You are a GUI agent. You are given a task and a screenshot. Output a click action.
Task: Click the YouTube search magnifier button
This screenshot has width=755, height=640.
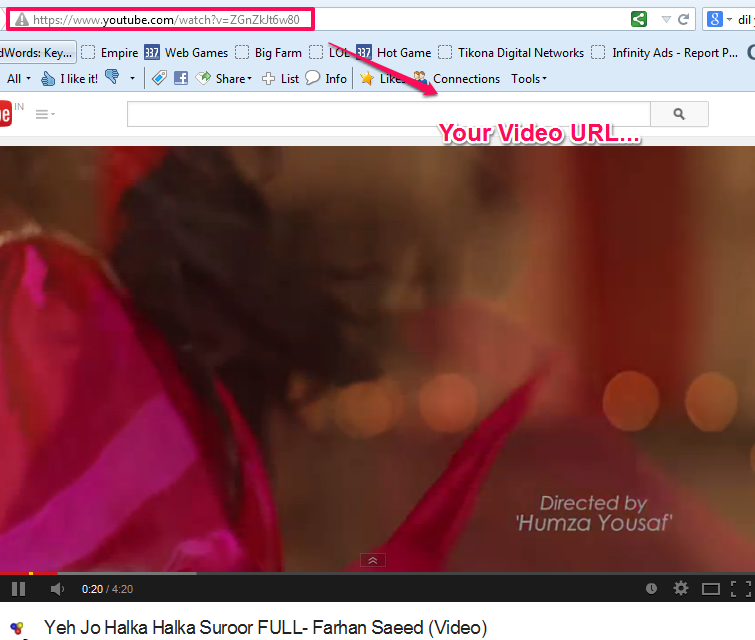(679, 114)
